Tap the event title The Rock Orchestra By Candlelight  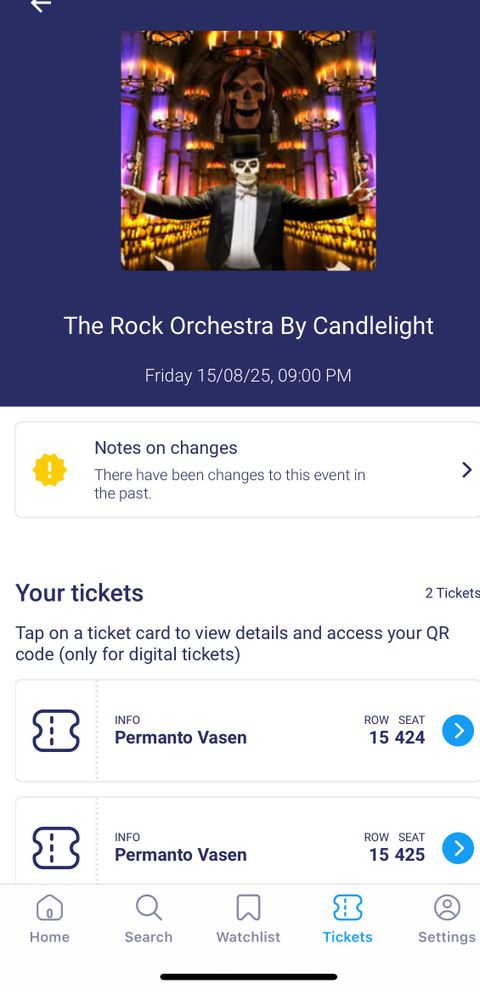(x=248, y=326)
